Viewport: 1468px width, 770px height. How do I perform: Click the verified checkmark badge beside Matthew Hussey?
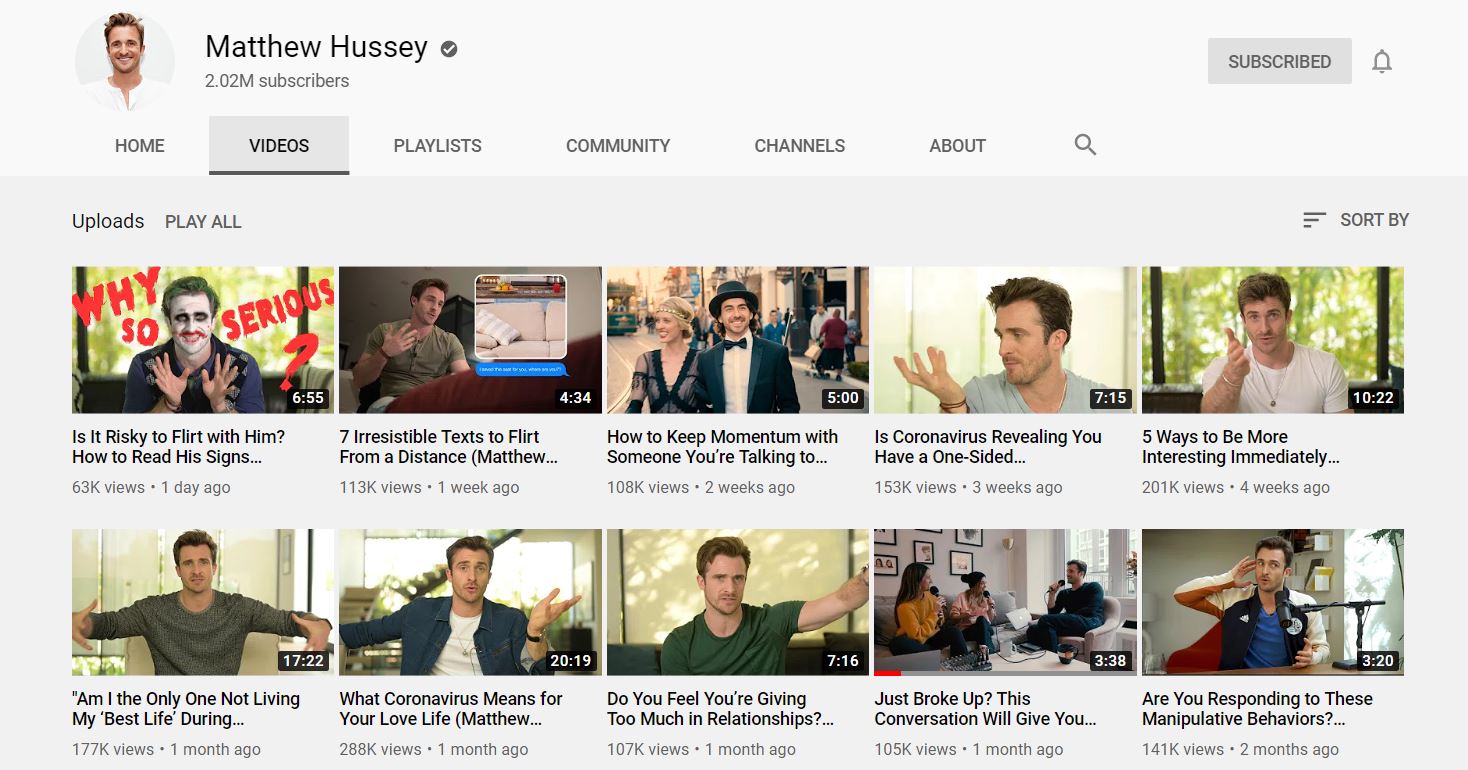click(449, 48)
